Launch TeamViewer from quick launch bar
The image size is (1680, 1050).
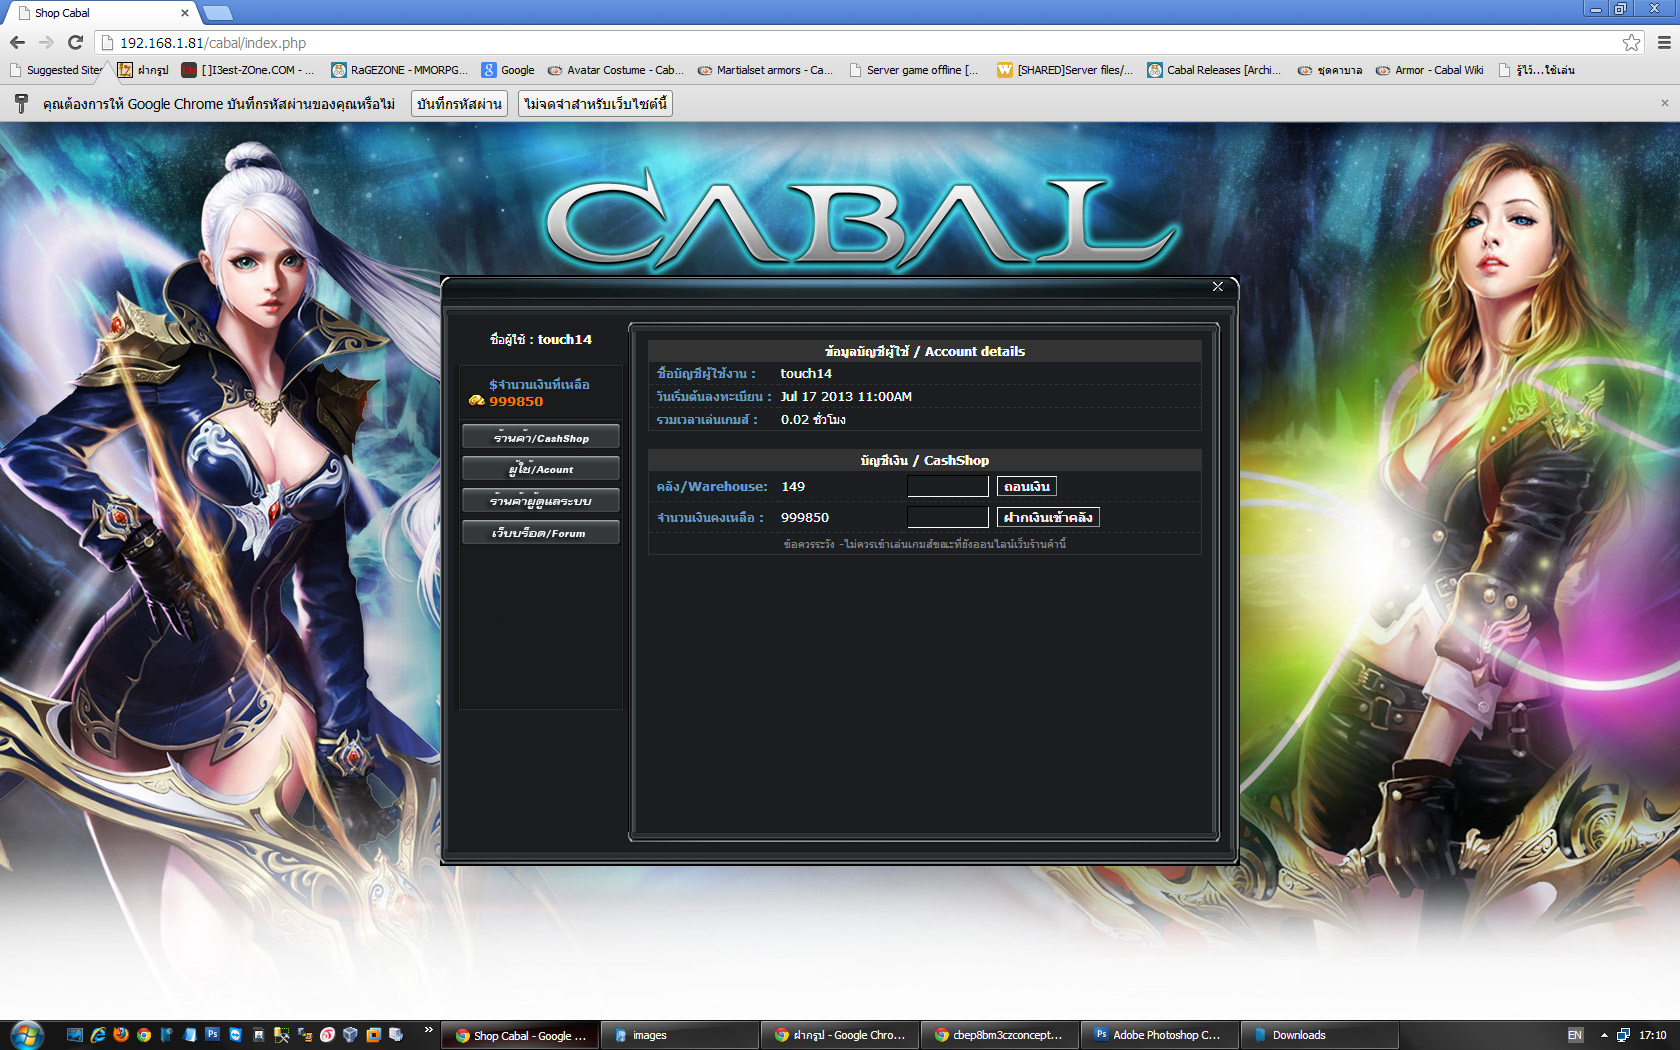point(236,1035)
